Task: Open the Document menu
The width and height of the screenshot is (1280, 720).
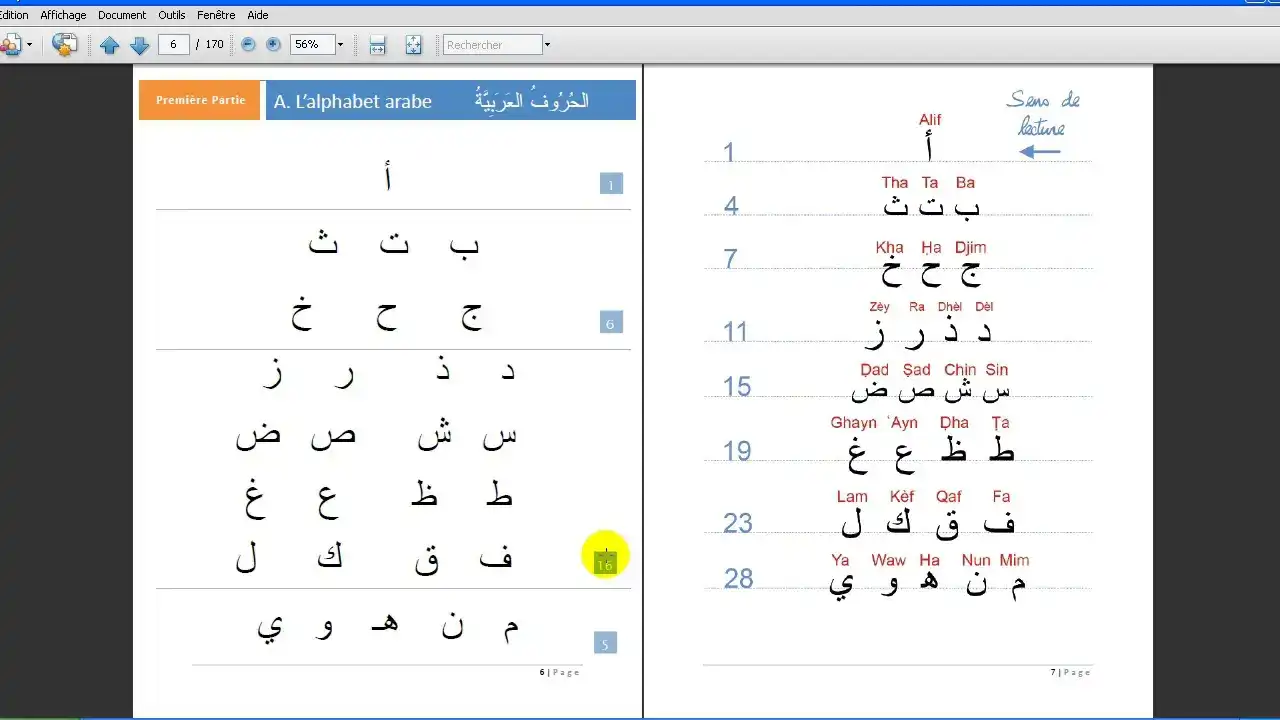Action: 122,15
